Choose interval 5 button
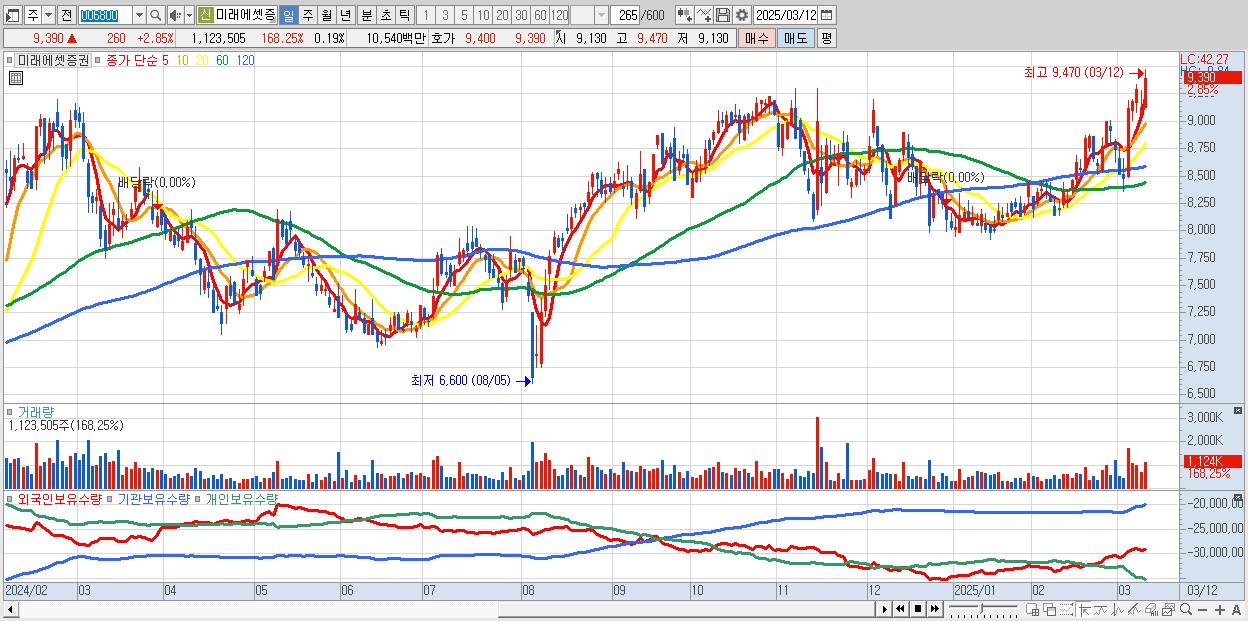 [x=464, y=15]
